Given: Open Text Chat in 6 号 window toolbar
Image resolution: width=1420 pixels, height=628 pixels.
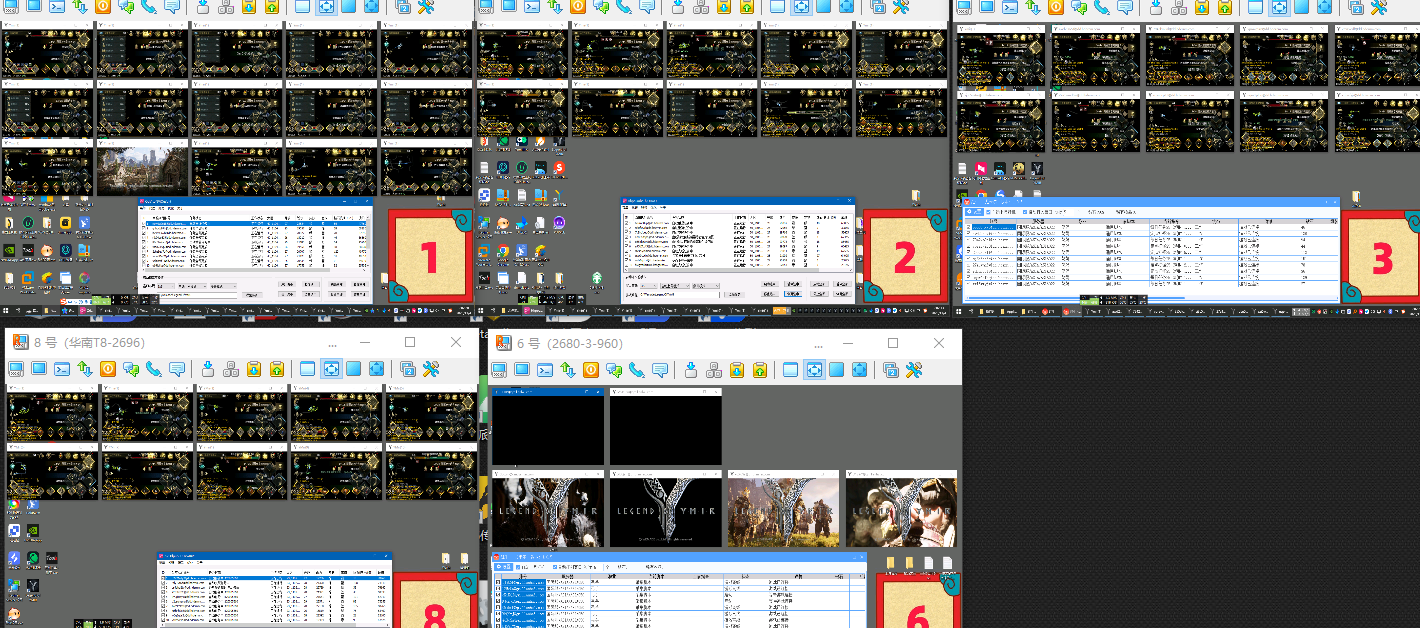Looking at the screenshot, I should 613,370.
